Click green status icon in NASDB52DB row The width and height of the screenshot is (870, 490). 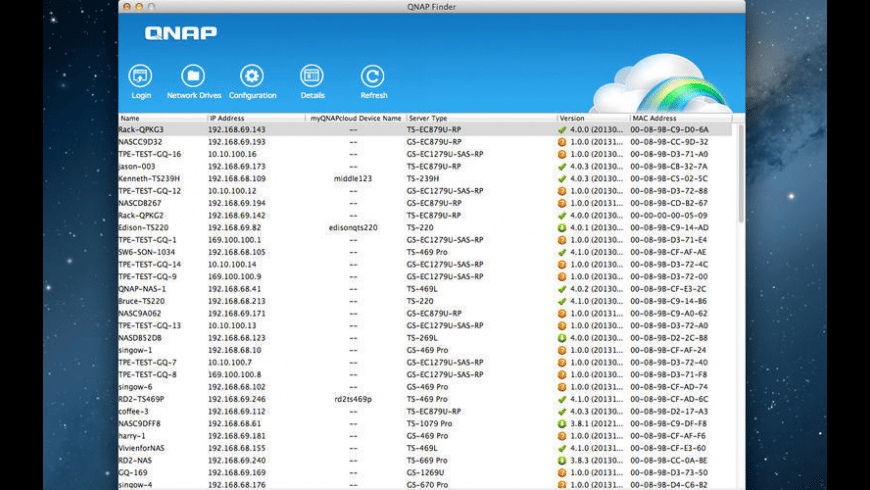click(562, 338)
